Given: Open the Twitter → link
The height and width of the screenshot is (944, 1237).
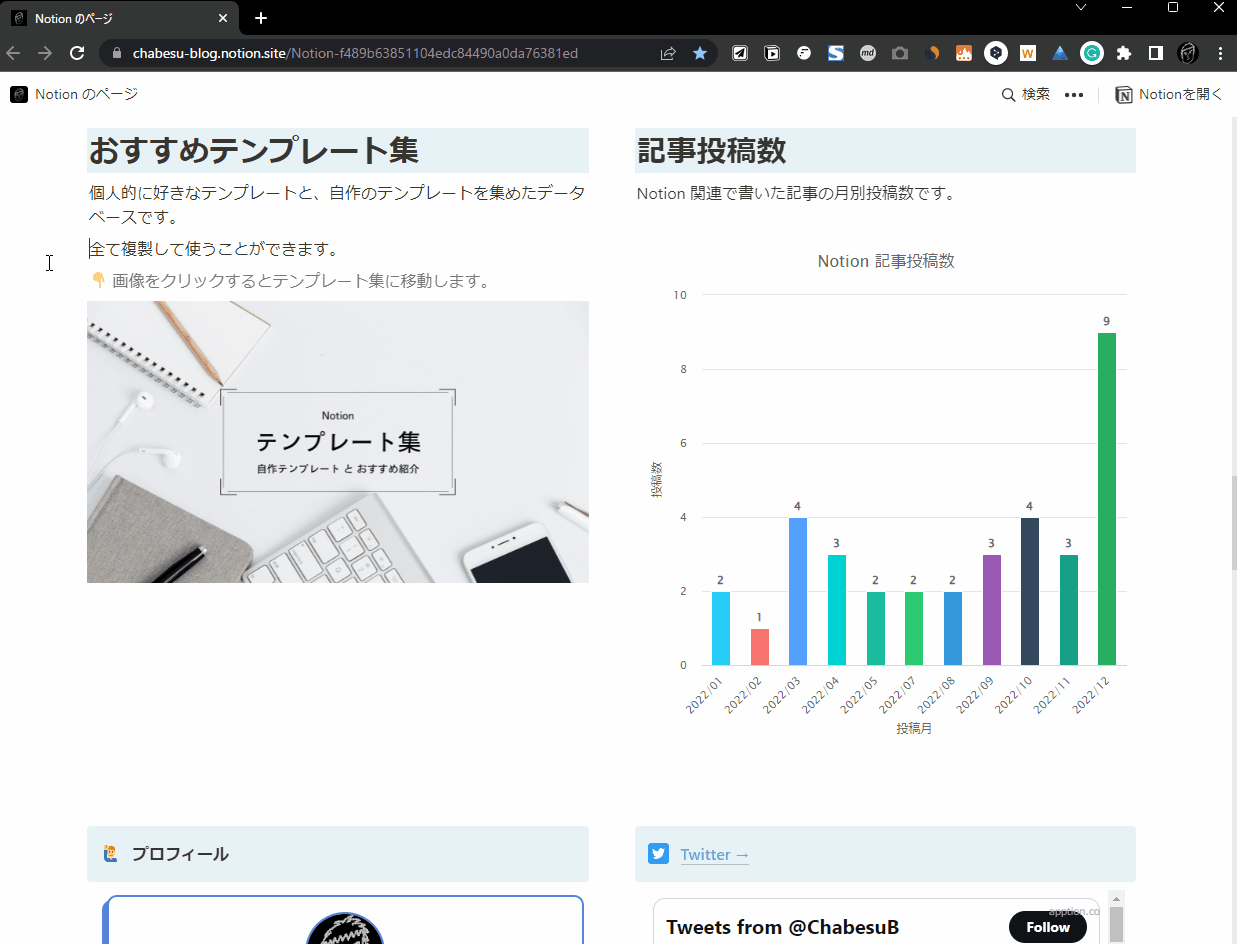Looking at the screenshot, I should tap(714, 854).
